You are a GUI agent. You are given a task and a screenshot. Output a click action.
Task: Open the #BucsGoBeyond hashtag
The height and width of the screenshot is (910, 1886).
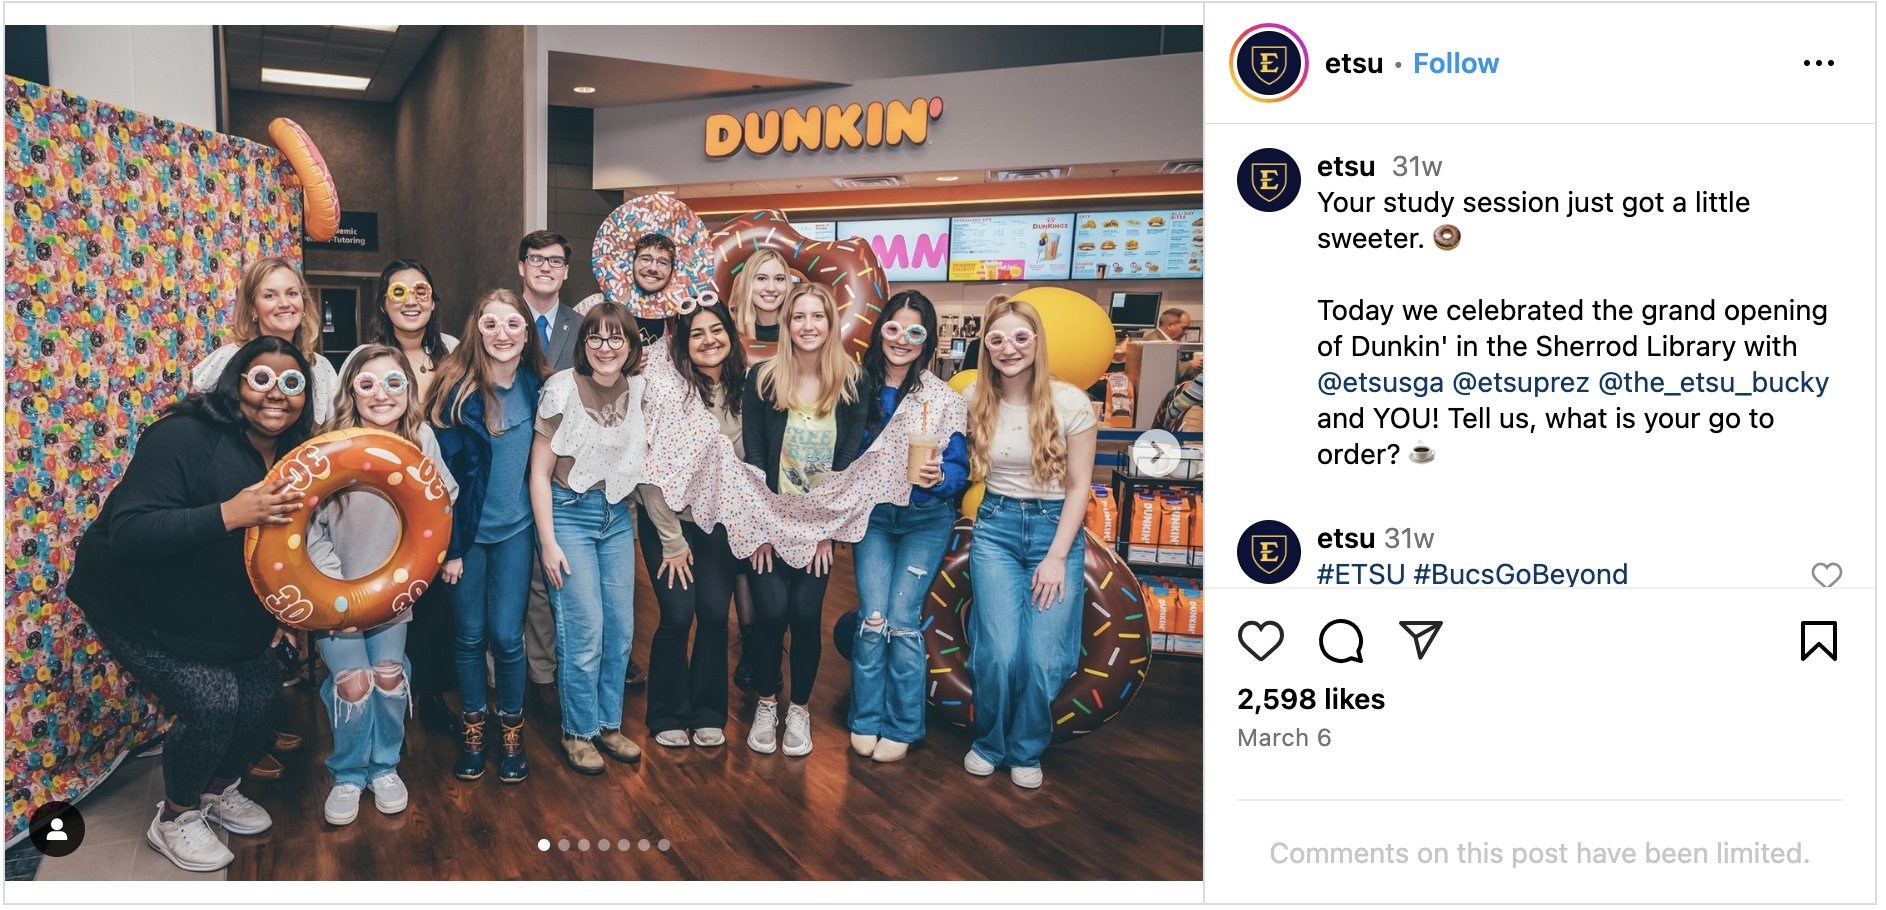pos(1520,574)
